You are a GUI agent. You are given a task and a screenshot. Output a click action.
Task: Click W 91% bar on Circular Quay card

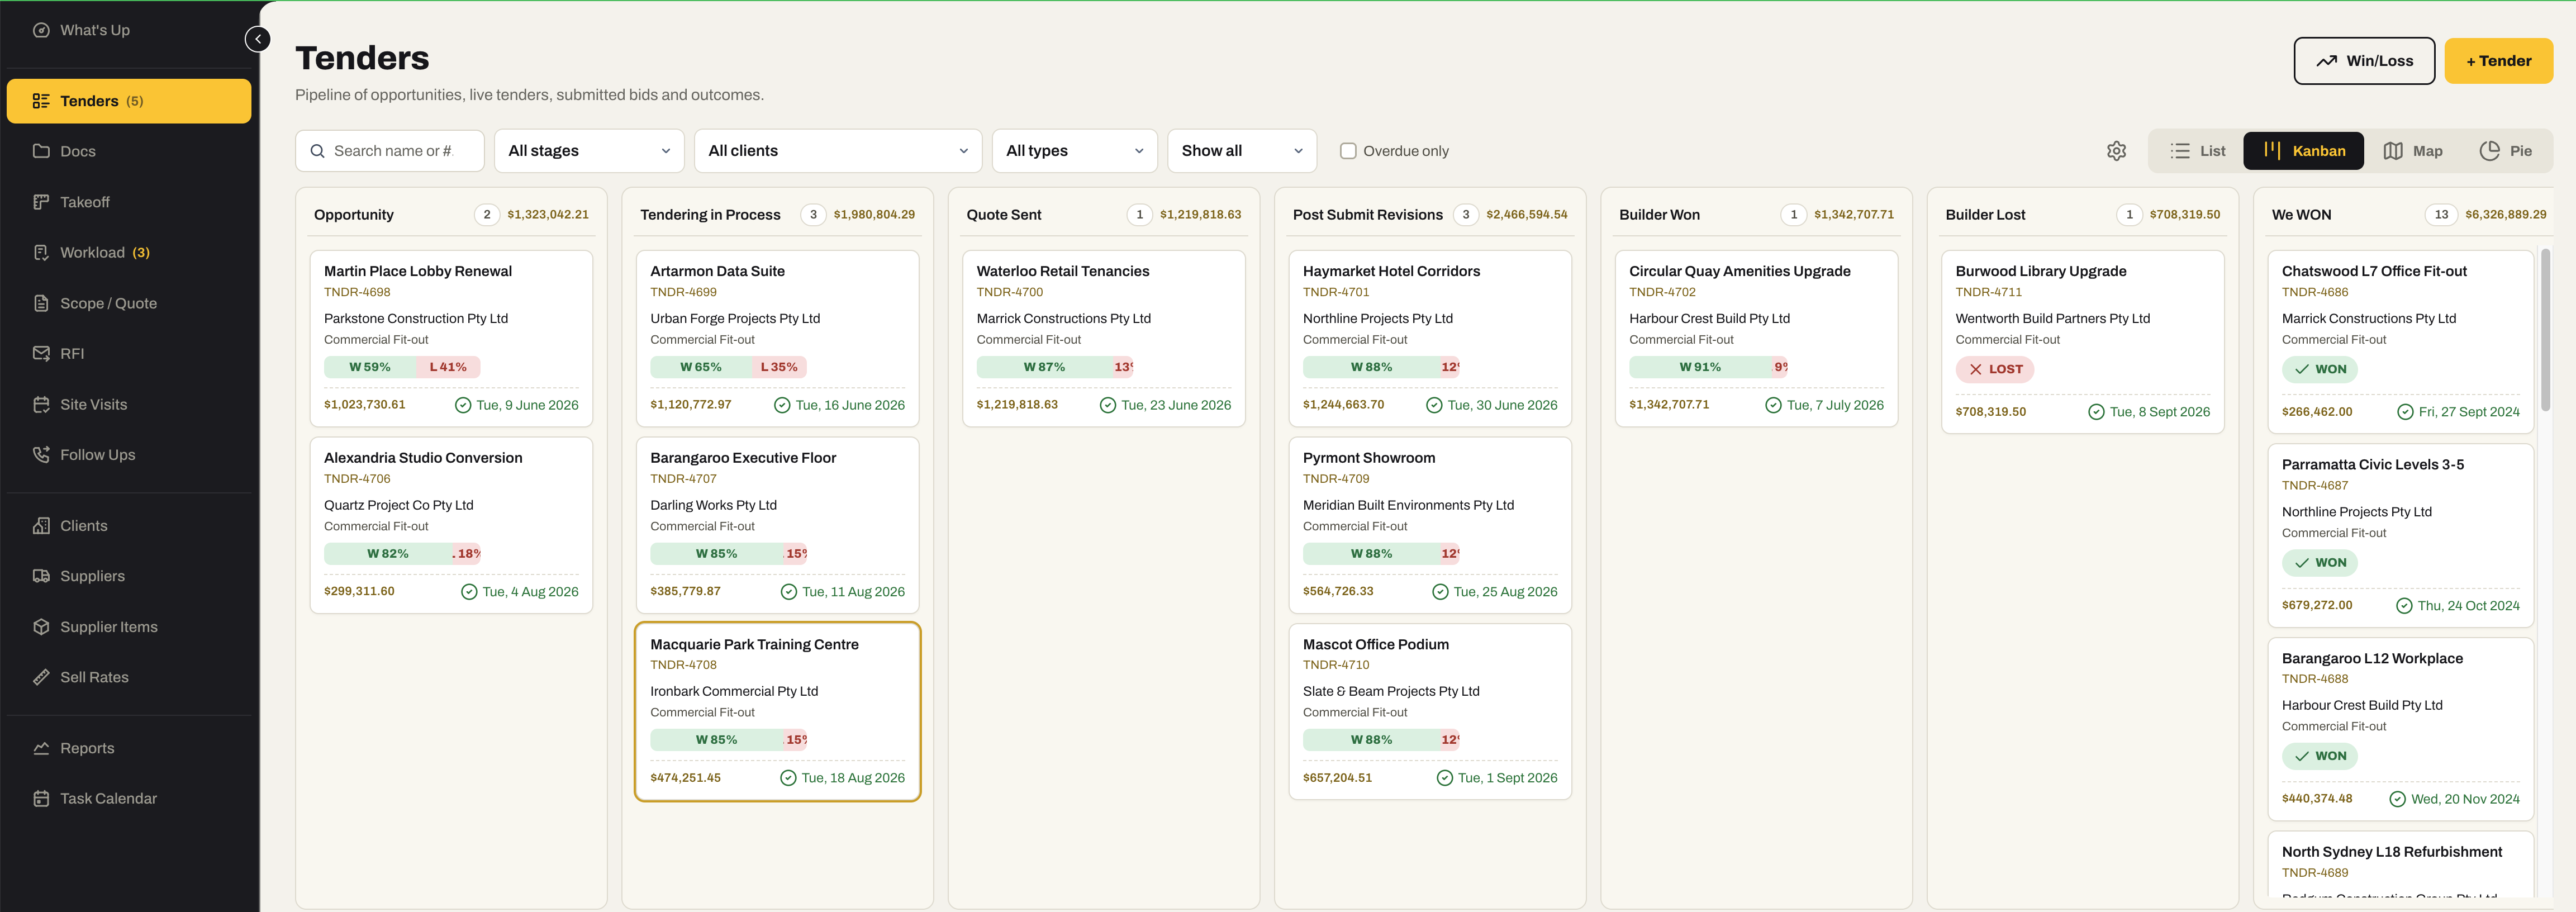click(x=1699, y=367)
